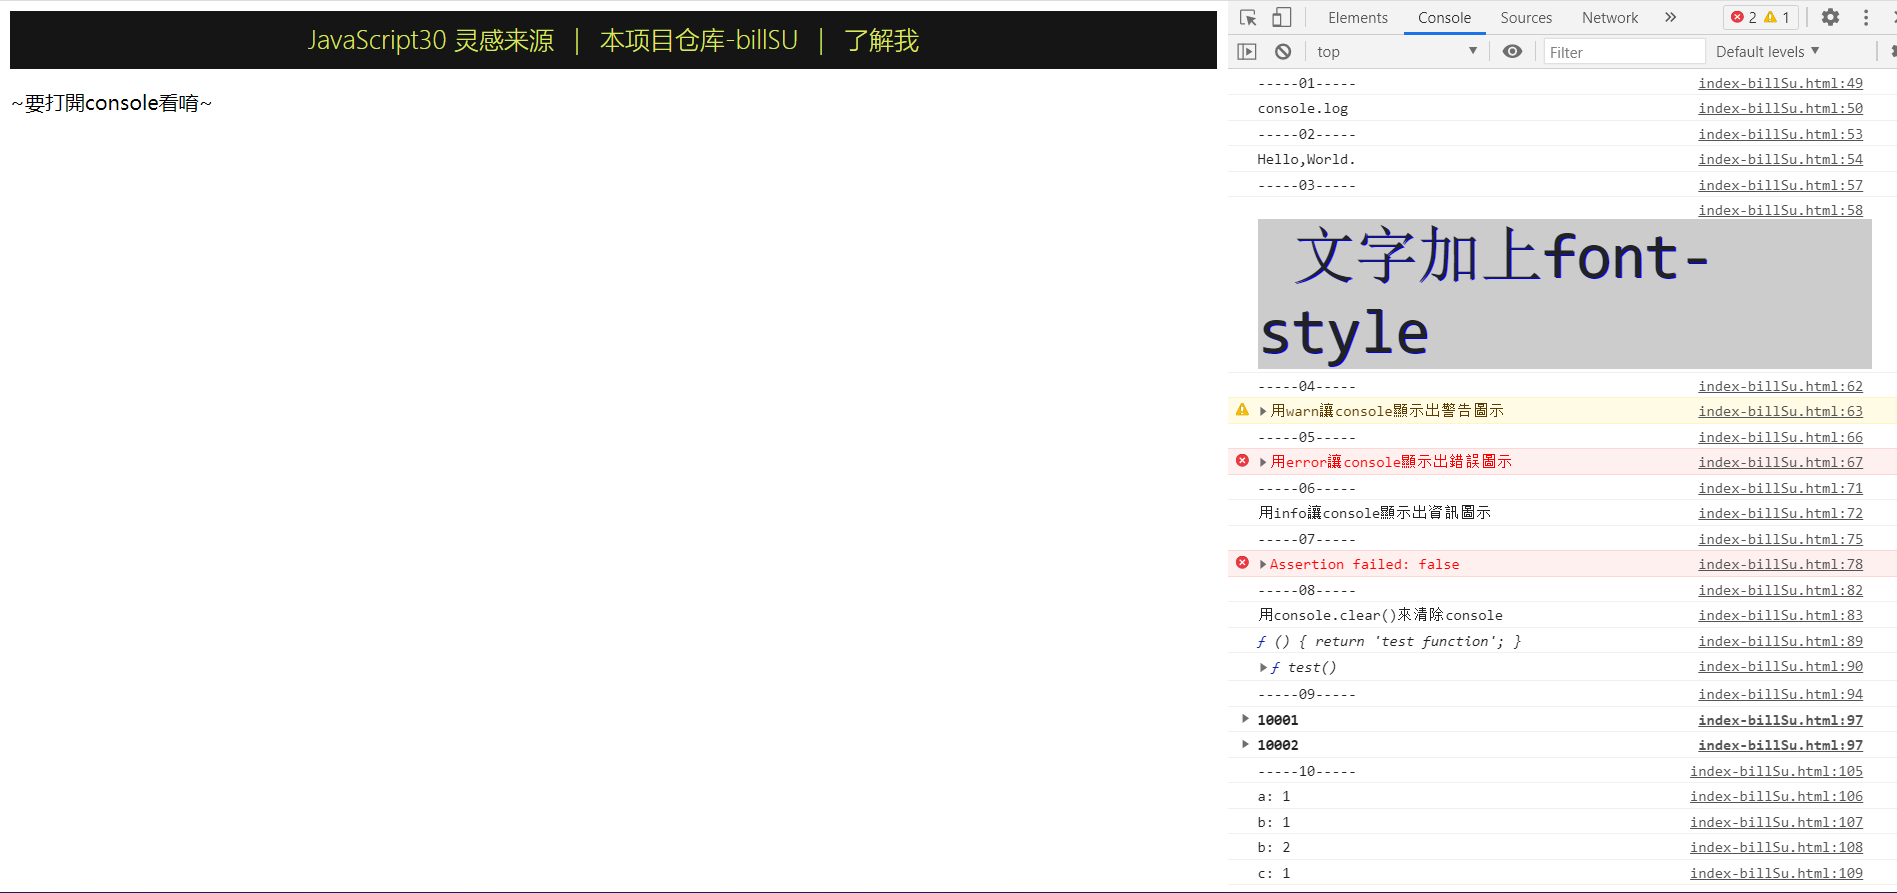Click the ~要打開console看唷~ page text
Screen dimensions: 1897x893
pyautogui.click(x=112, y=103)
